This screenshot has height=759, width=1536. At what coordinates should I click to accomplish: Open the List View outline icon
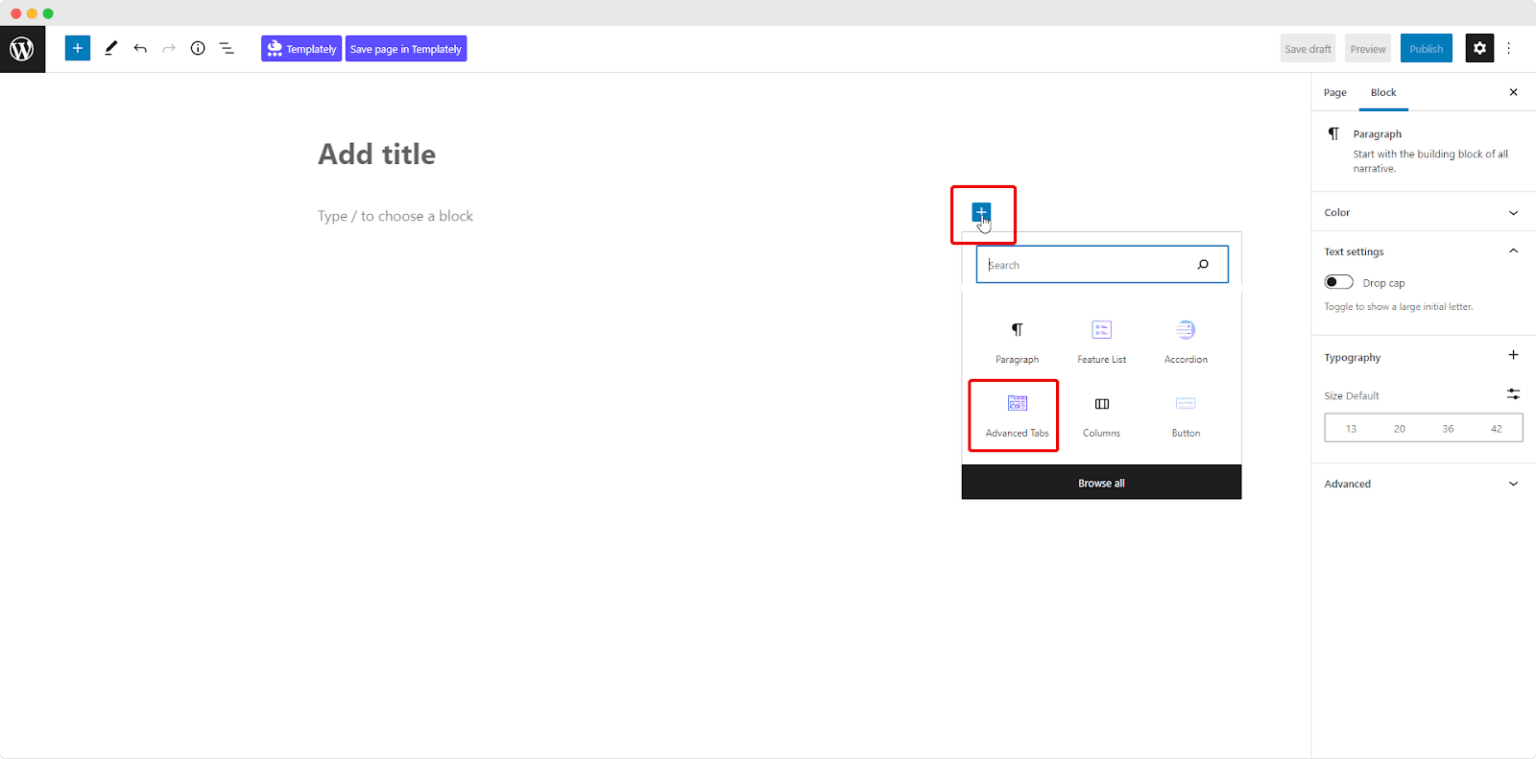(x=226, y=47)
